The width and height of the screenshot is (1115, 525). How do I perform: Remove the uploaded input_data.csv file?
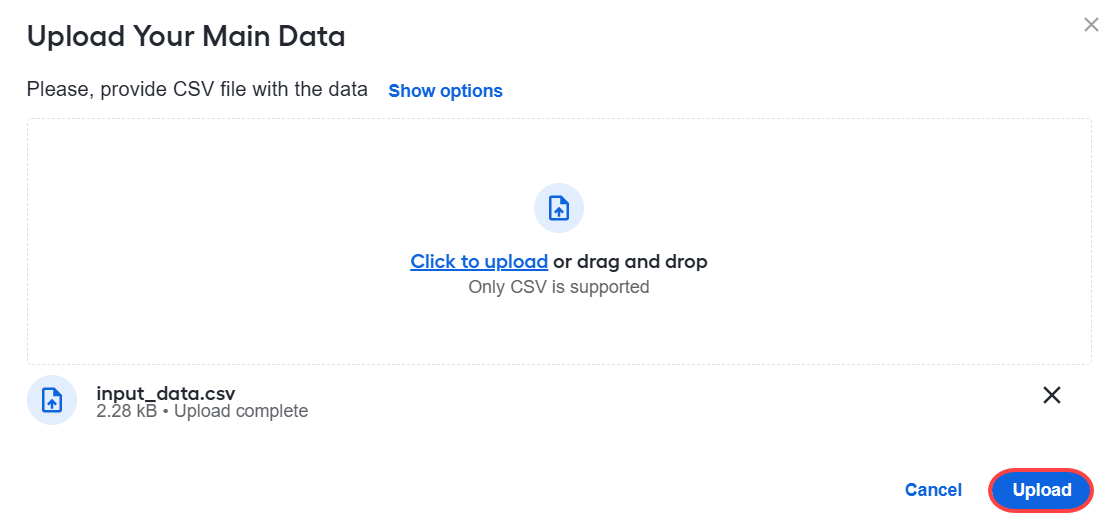1051,396
